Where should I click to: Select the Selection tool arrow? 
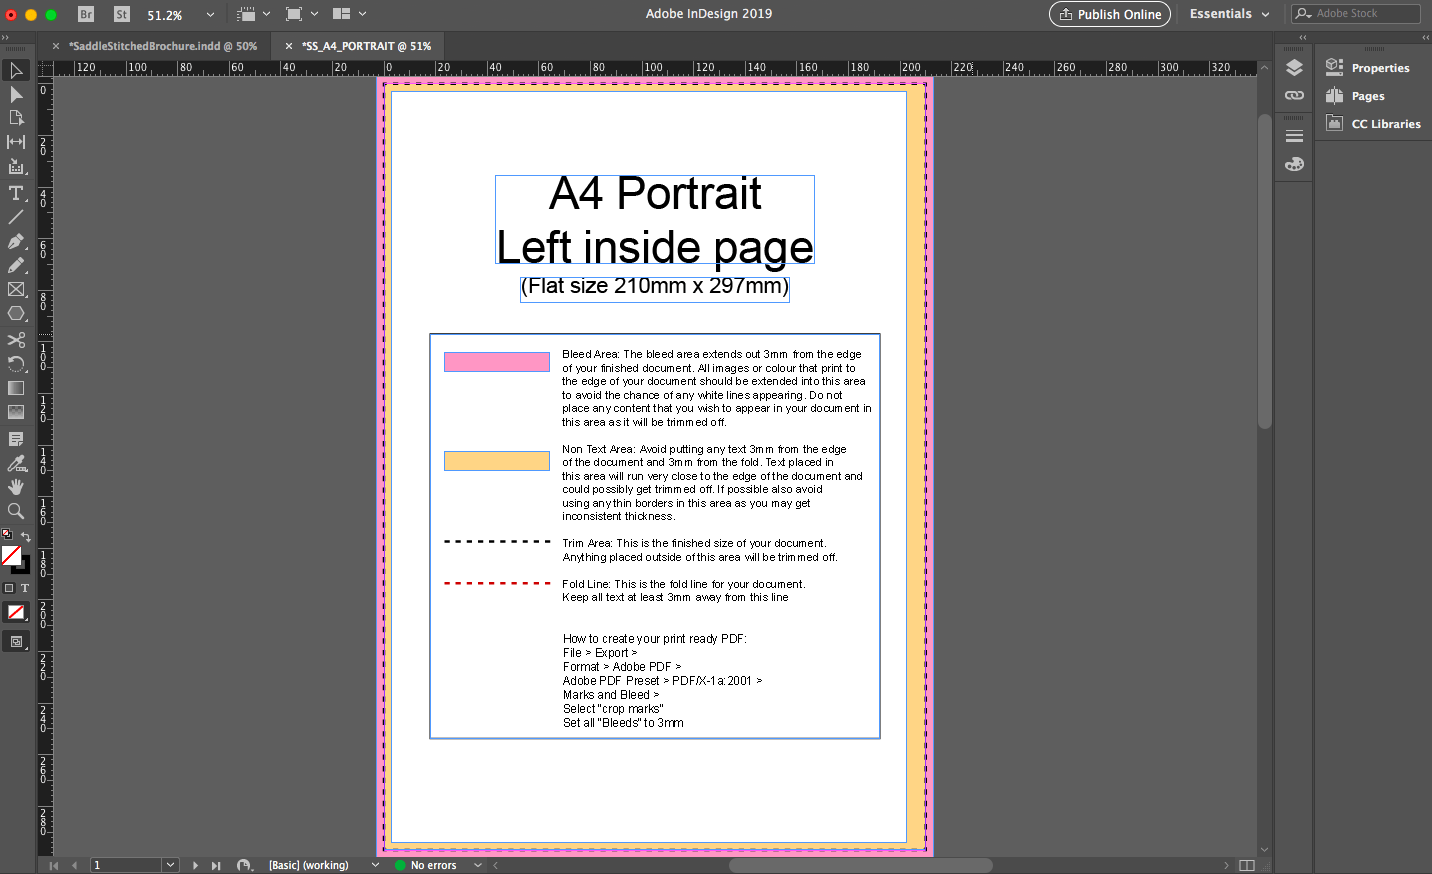pos(16,70)
